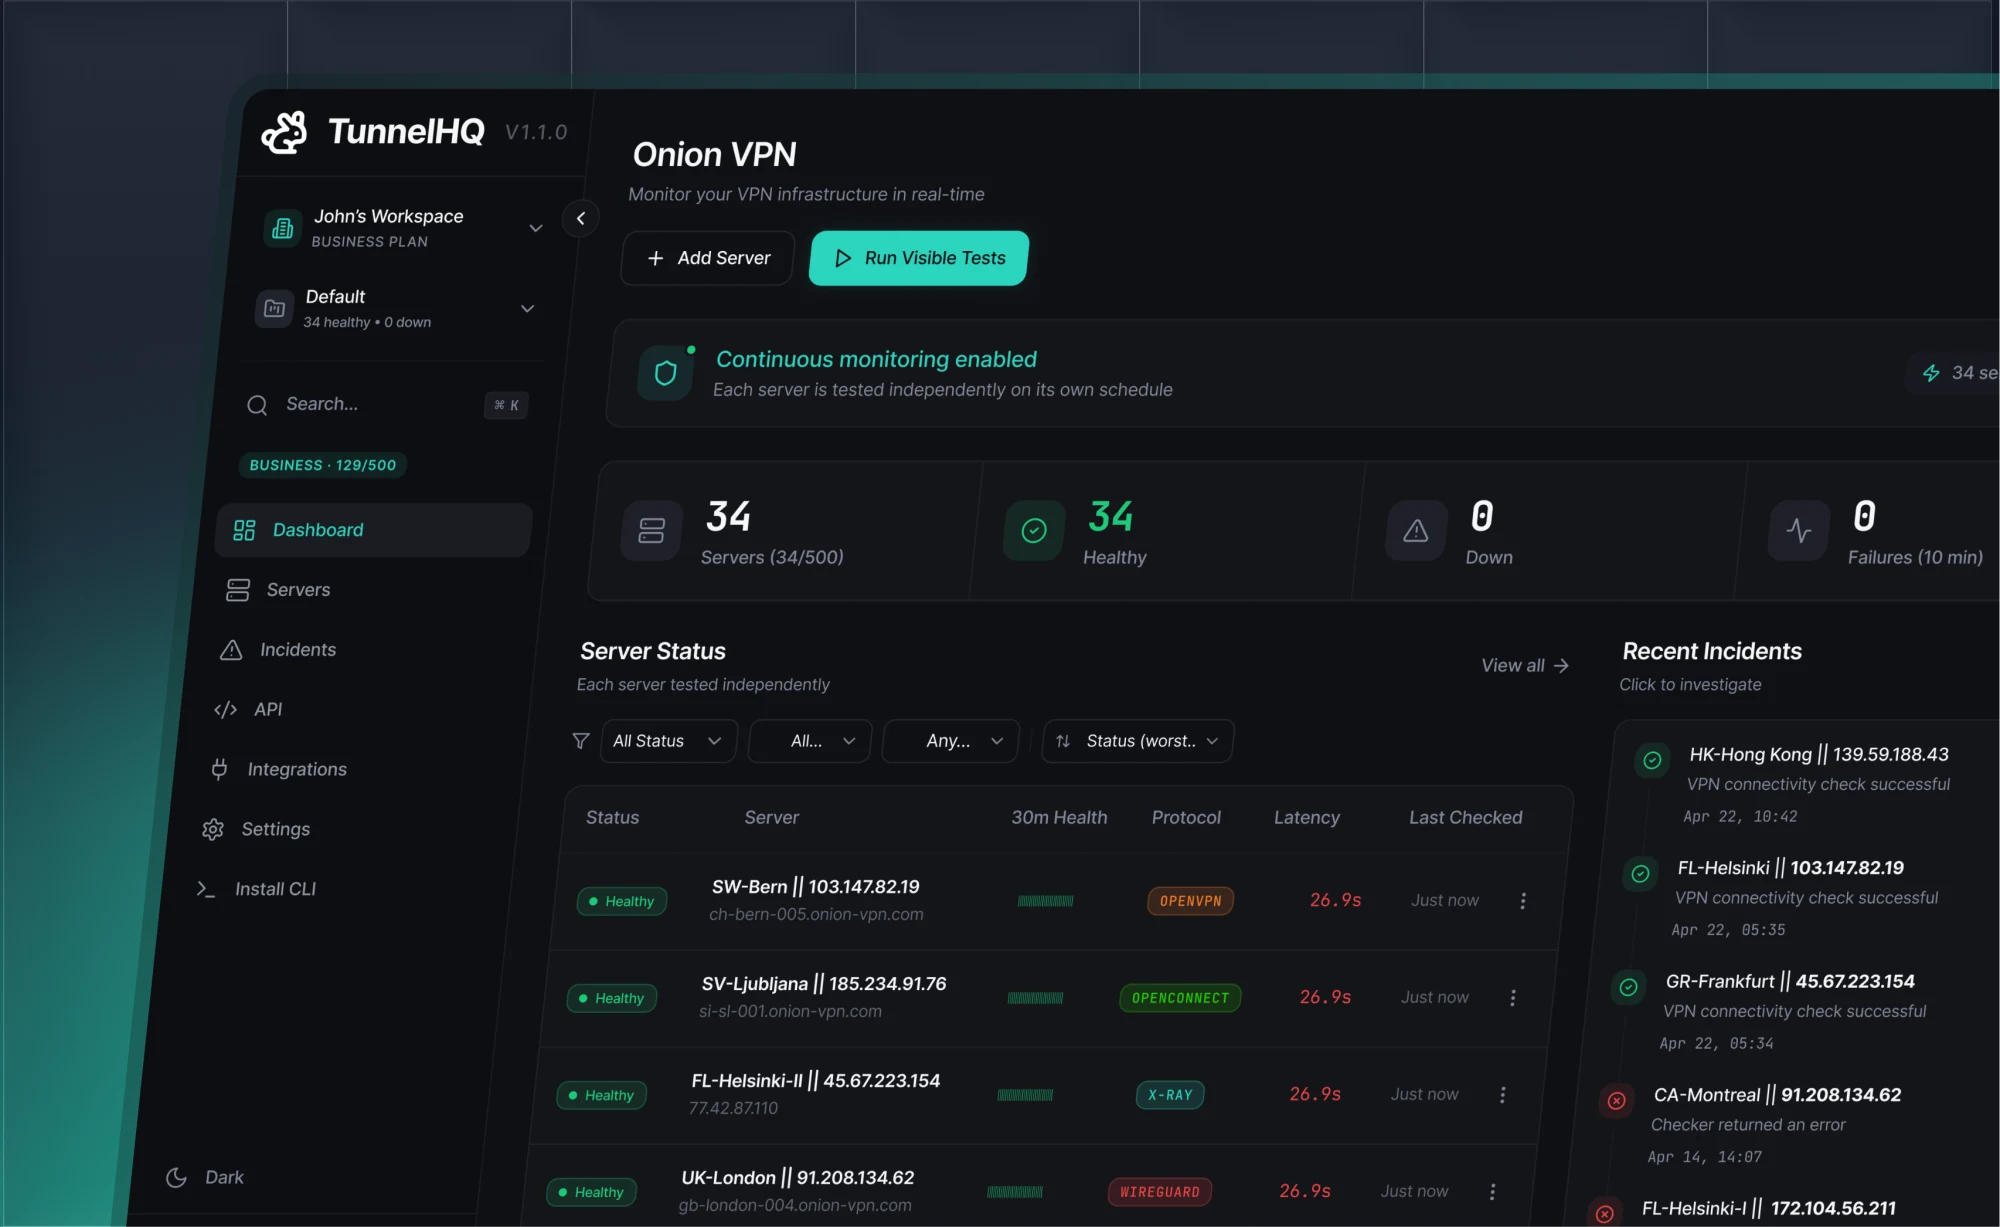Click the BUSINESS · 129/500 badge
This screenshot has width=2000, height=1227.
coord(323,465)
